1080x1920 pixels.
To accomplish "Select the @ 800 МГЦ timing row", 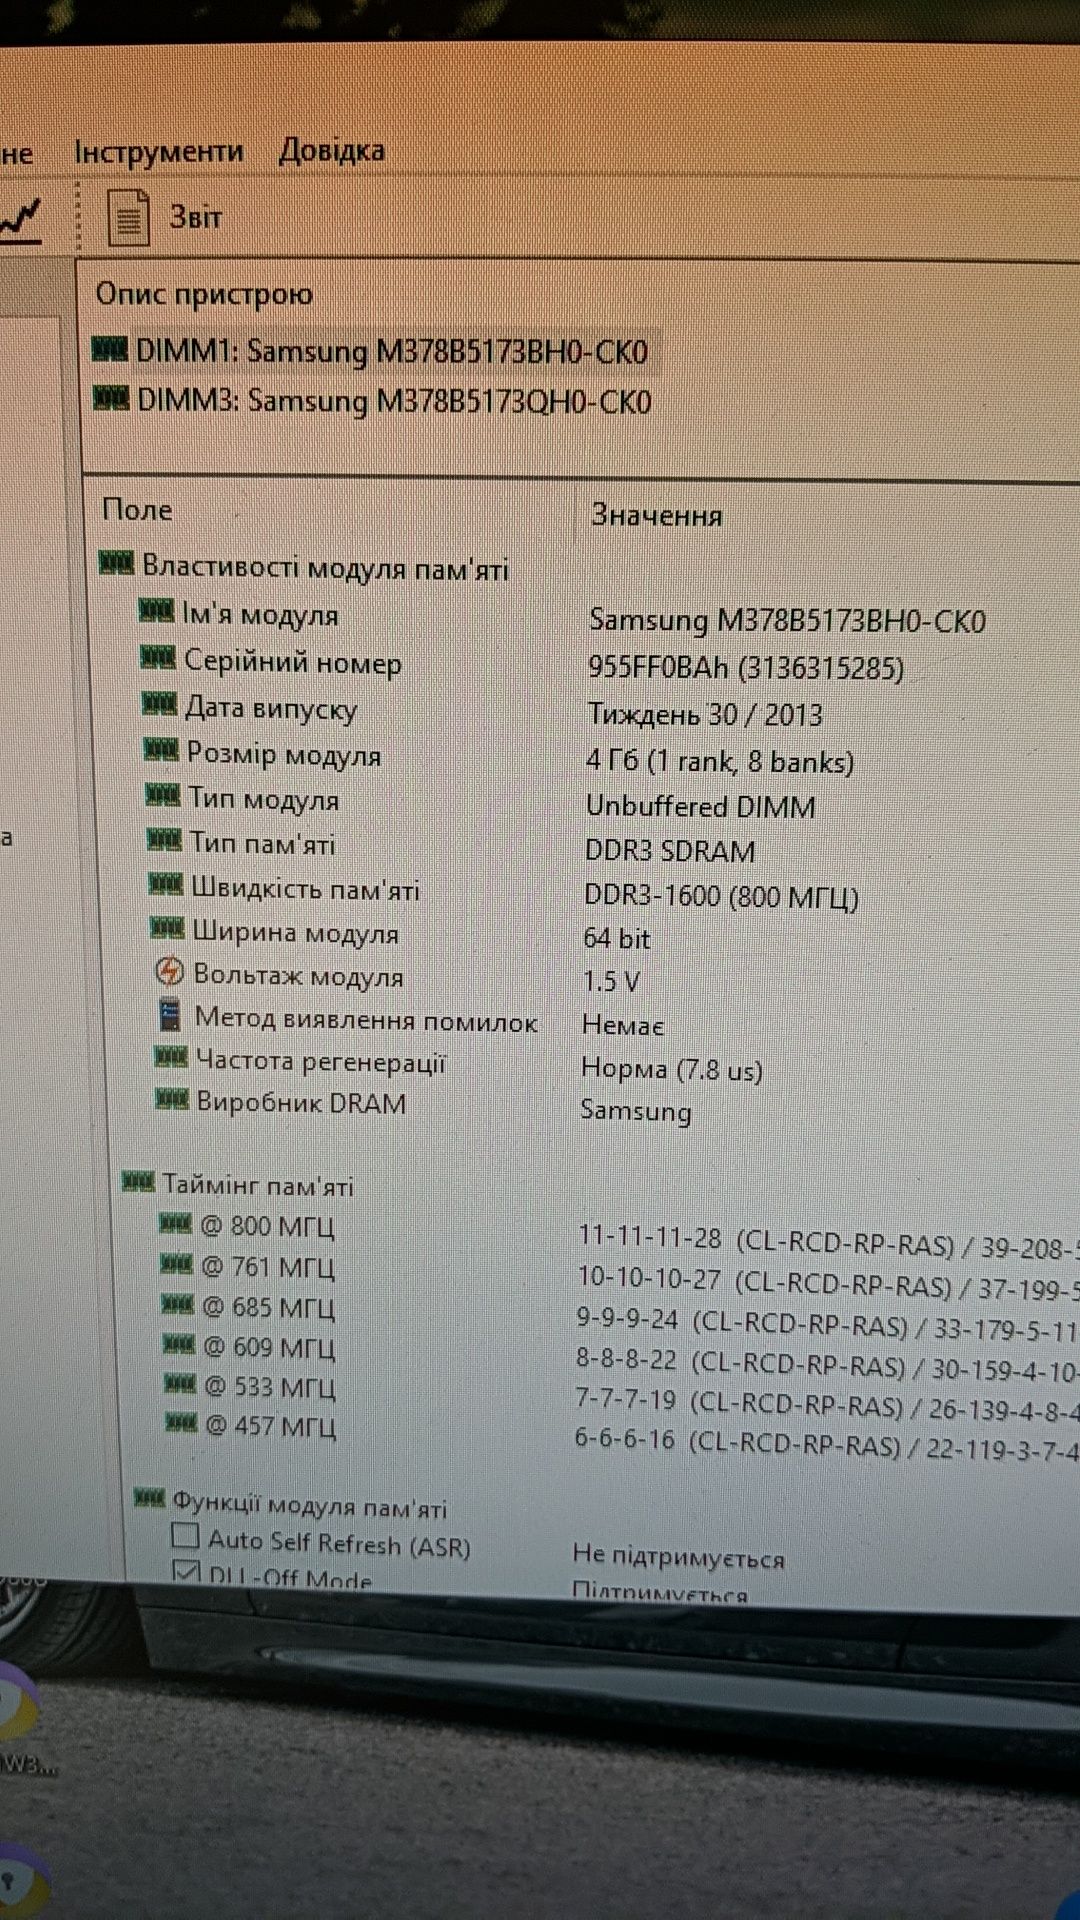I will 268,1227.
